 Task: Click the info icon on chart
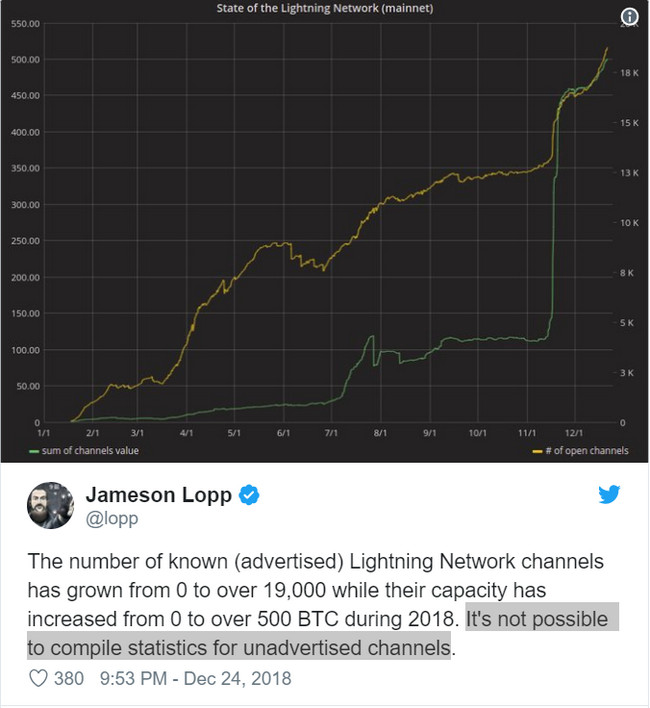pyautogui.click(x=629, y=17)
